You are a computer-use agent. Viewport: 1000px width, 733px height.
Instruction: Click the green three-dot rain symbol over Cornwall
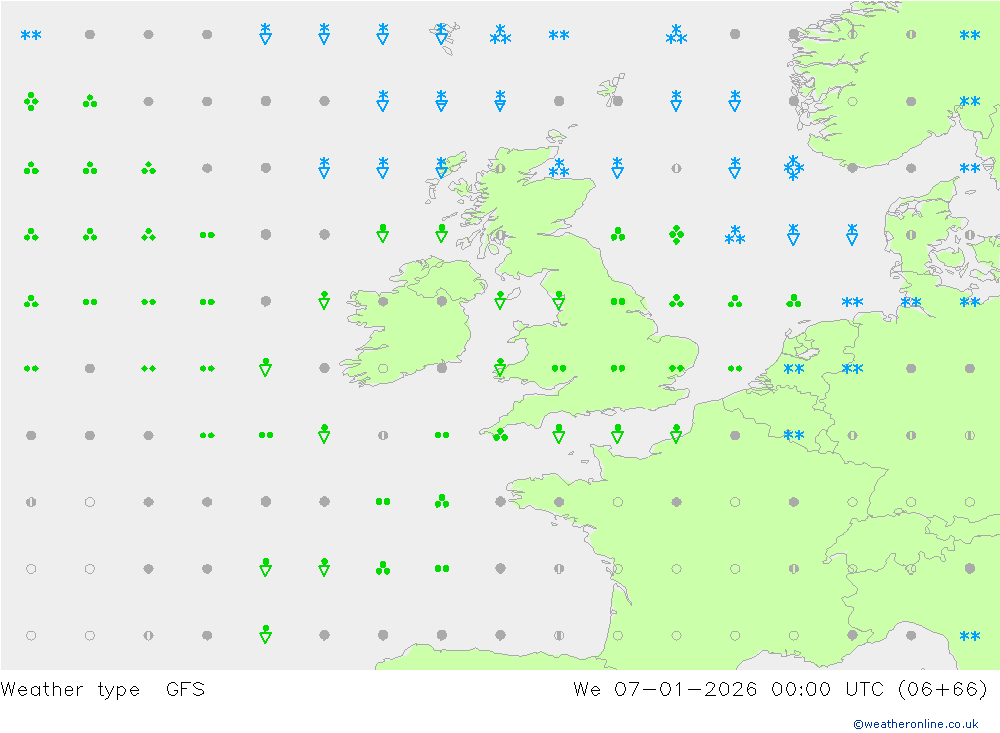click(x=501, y=435)
